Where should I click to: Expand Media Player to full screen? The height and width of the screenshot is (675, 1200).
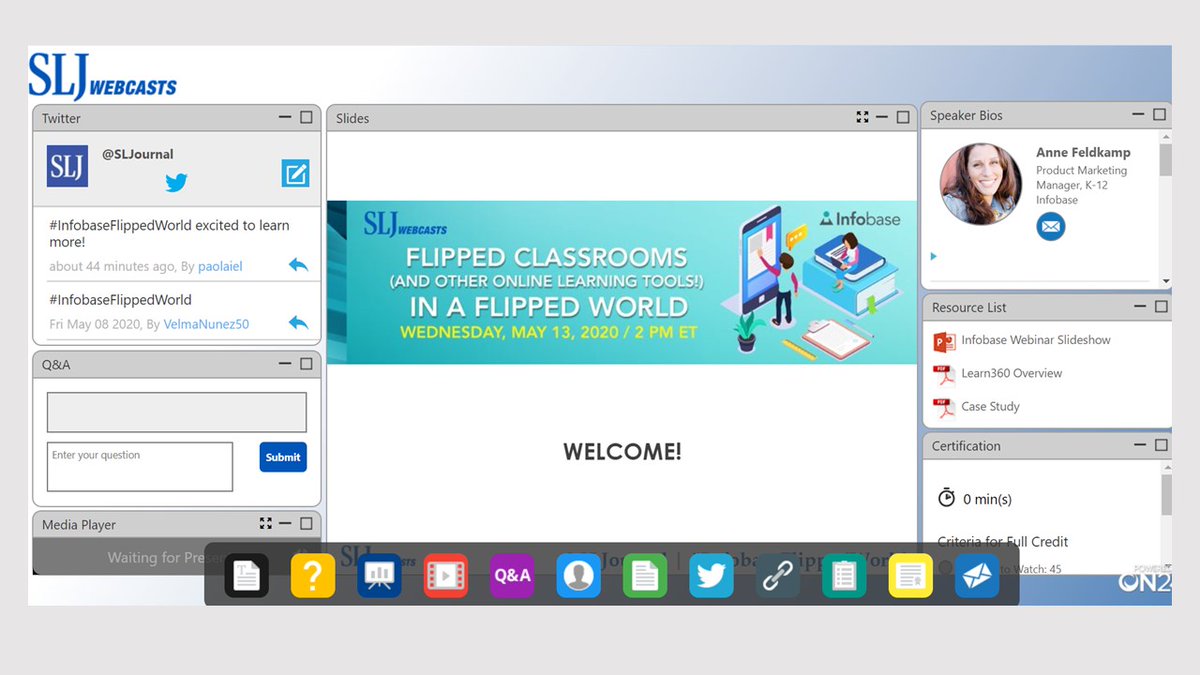(265, 523)
